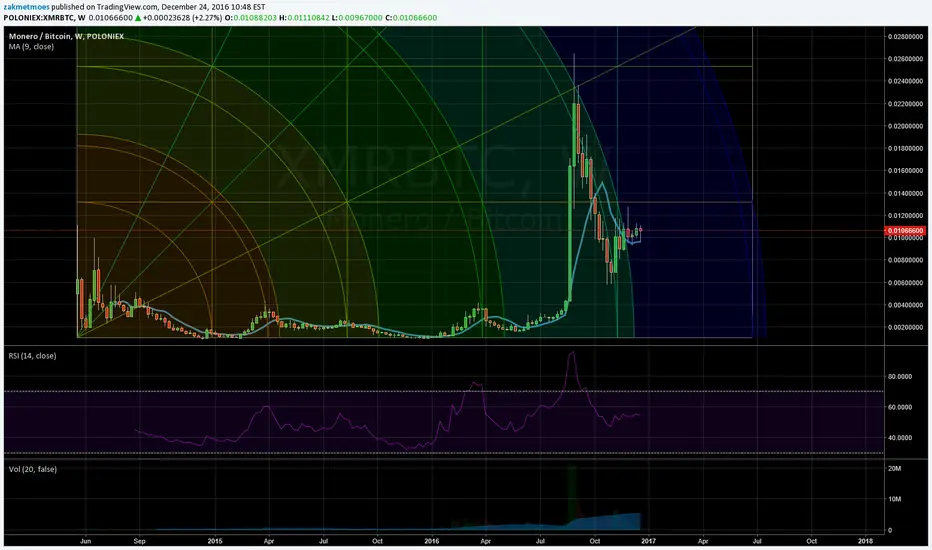Click the Jun label on time axis
The width and height of the screenshot is (932, 550).
coord(86,541)
